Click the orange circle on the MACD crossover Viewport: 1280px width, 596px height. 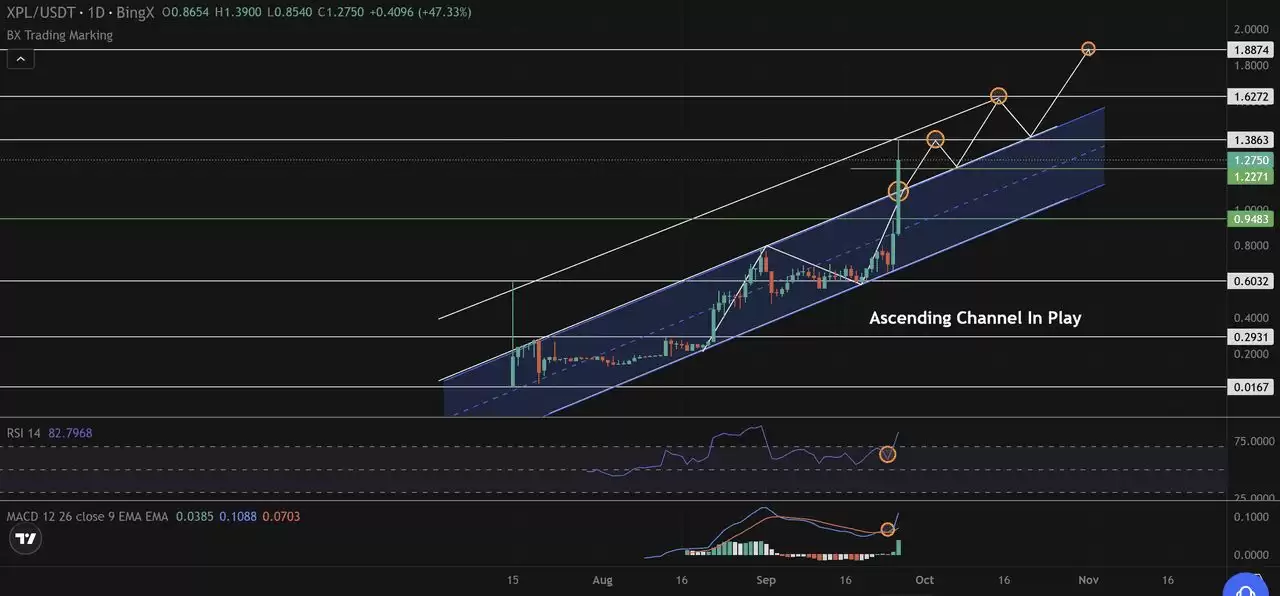pos(887,528)
